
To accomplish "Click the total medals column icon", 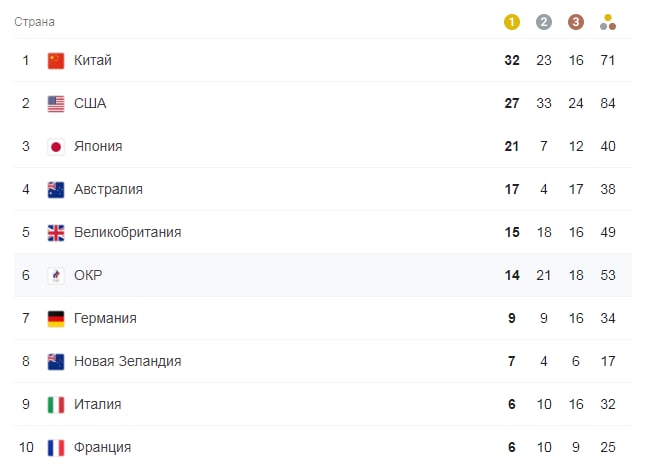I will point(608,22).
